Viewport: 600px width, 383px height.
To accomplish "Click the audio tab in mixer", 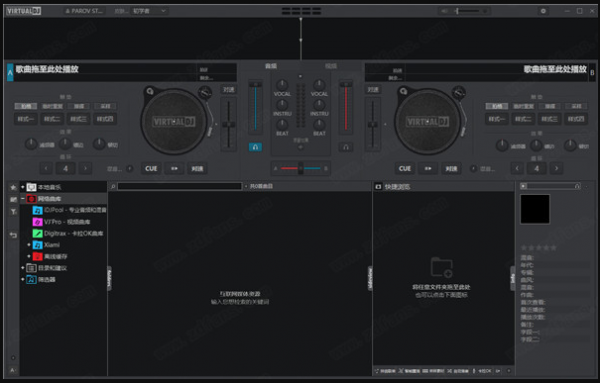I will [x=271, y=66].
